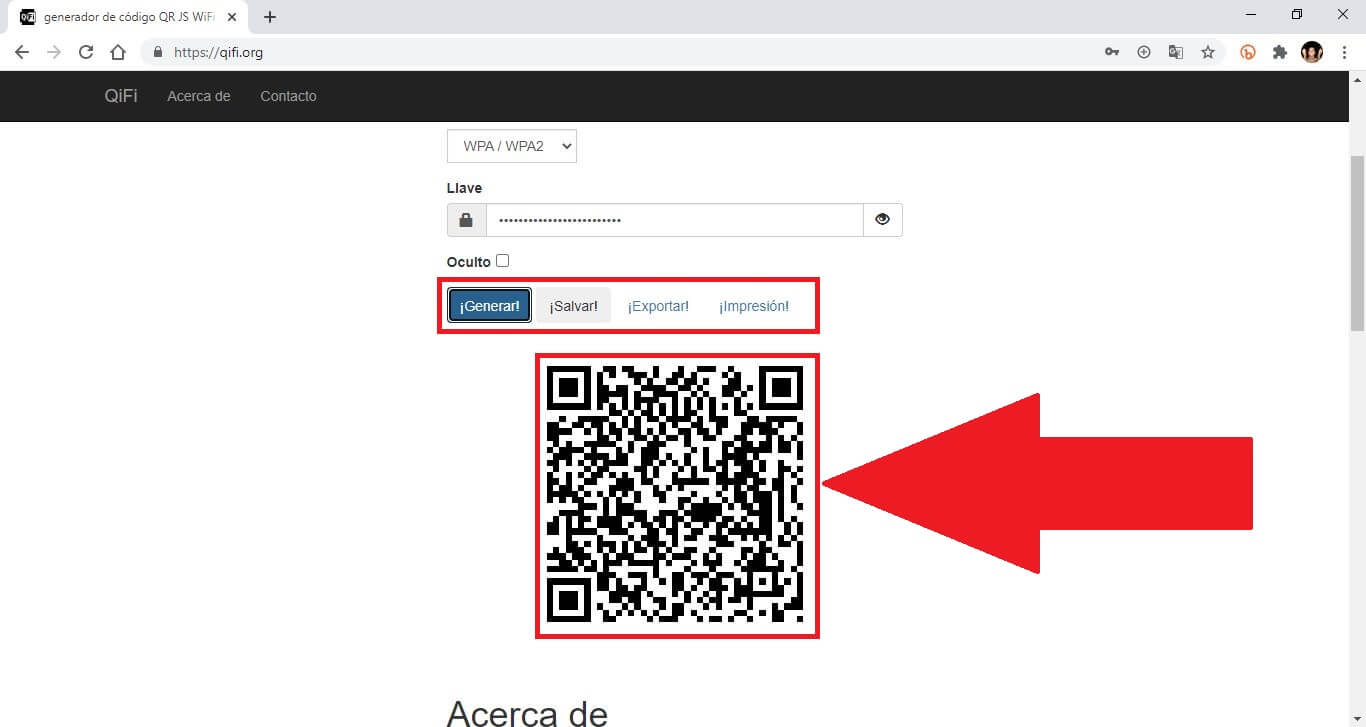The image size is (1366, 727).
Task: Open the Chrome profile avatar
Action: click(x=1312, y=52)
